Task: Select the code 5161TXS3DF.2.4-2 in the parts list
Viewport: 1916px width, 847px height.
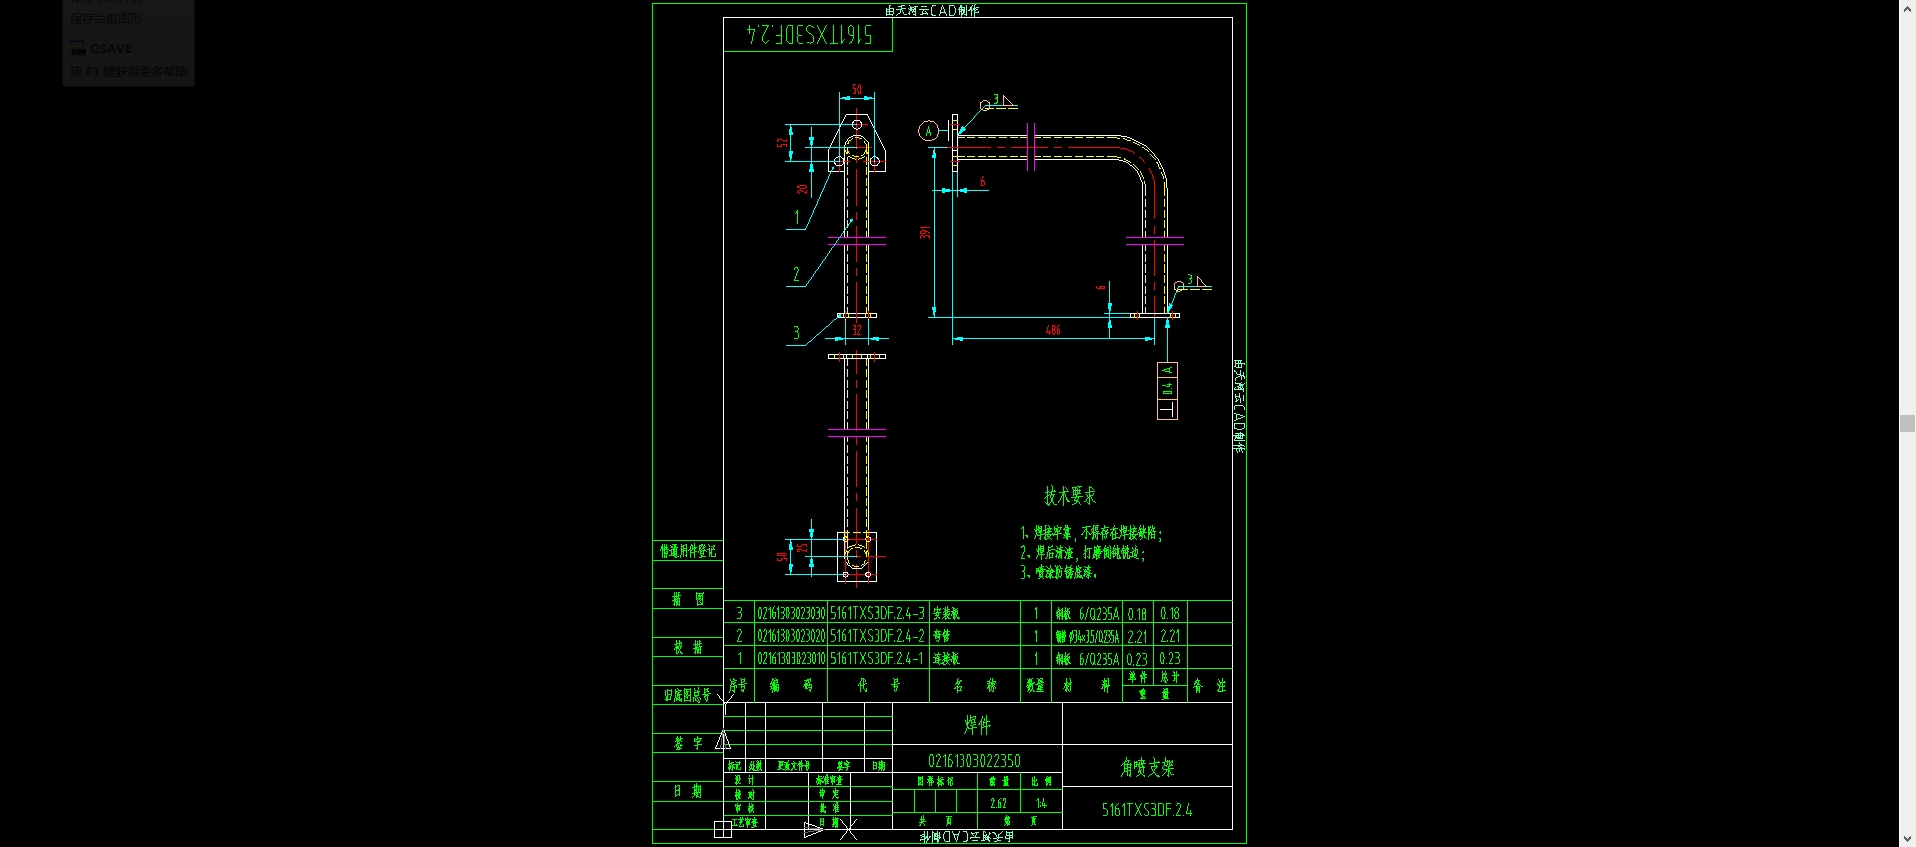Action: click(x=877, y=636)
